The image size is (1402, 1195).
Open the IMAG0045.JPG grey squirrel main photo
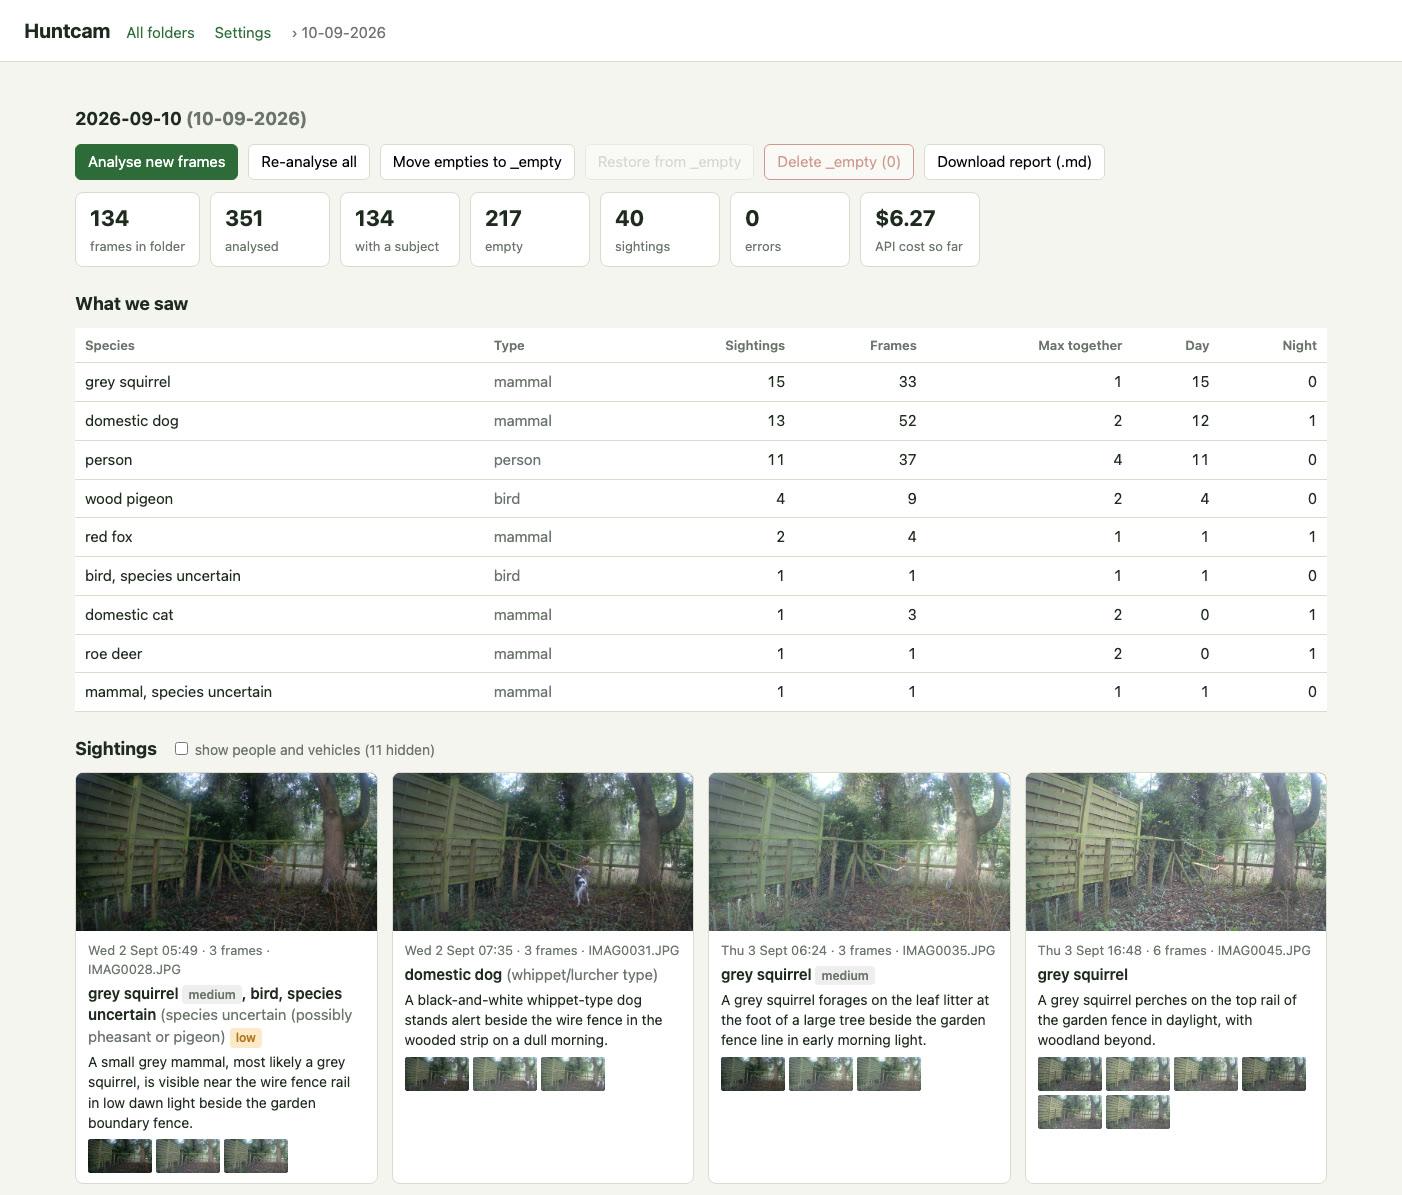(x=1176, y=852)
